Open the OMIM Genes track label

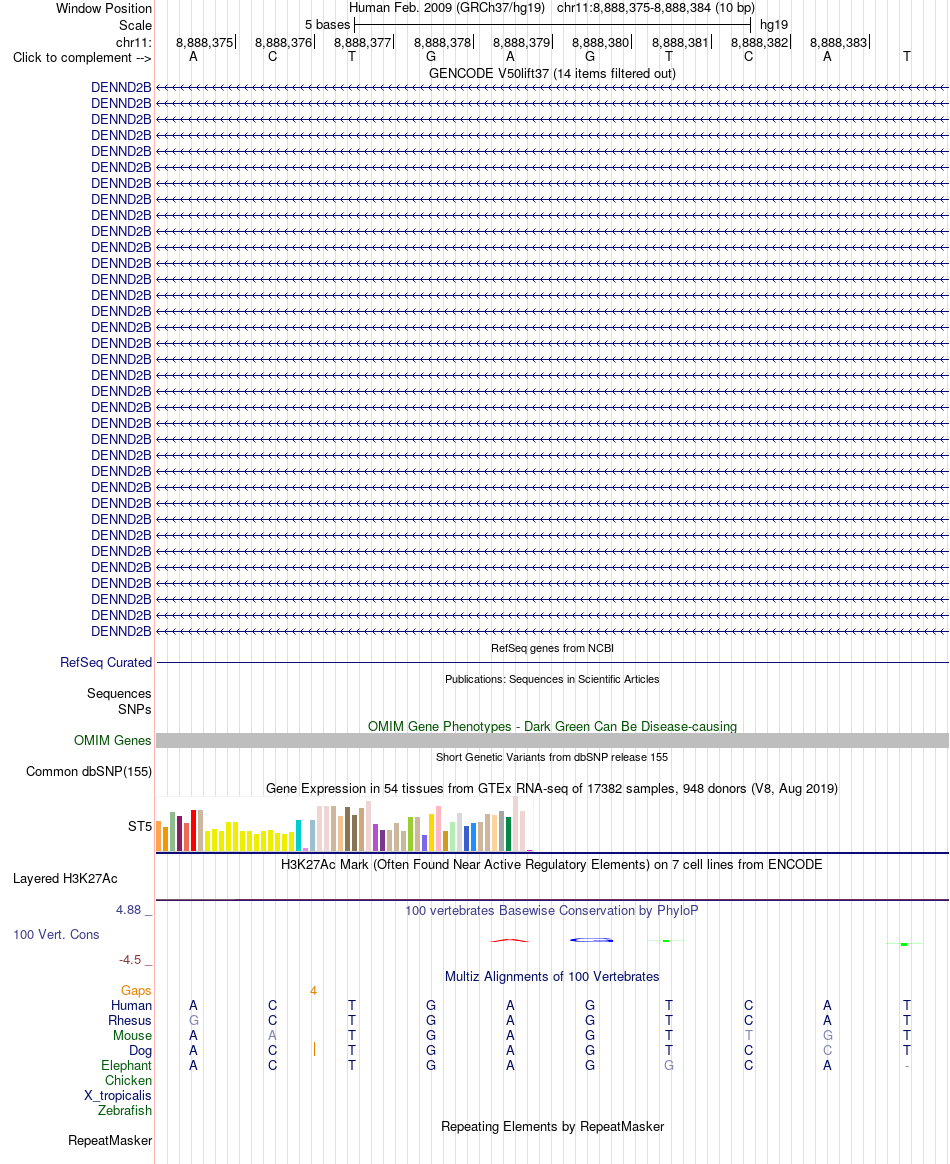pyautogui.click(x=112, y=740)
